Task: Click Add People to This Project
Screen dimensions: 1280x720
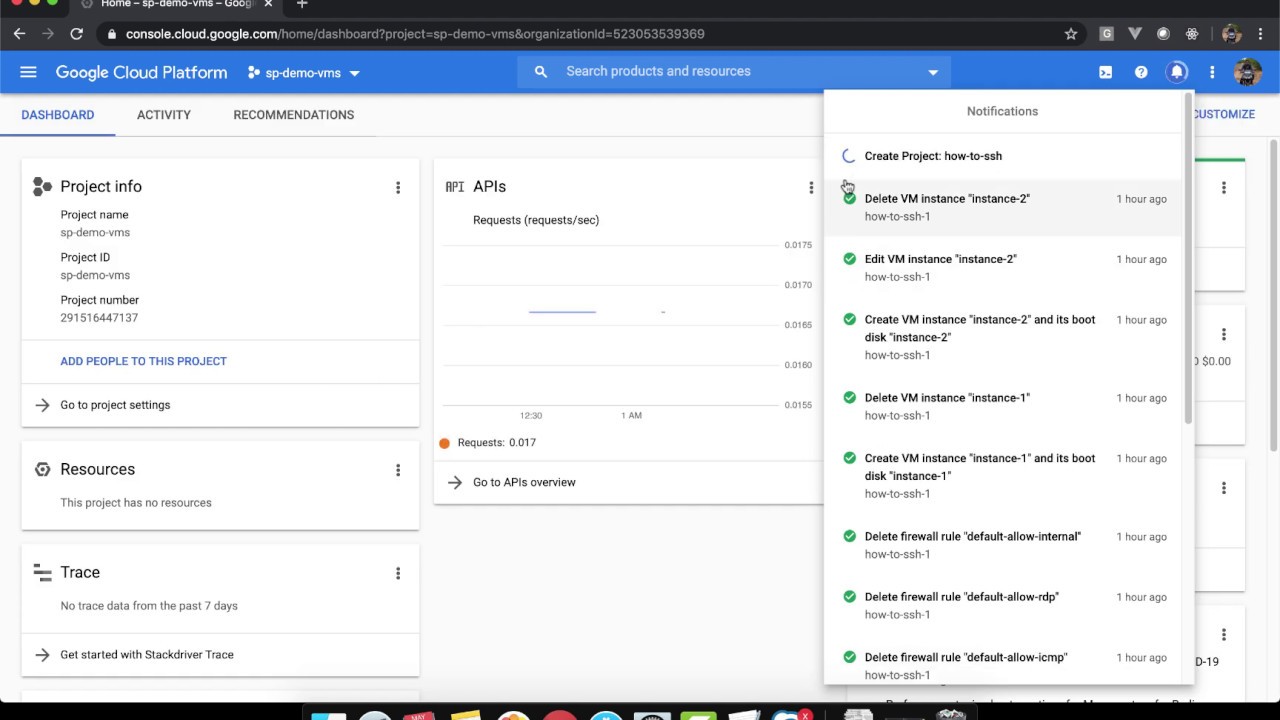Action: (143, 361)
